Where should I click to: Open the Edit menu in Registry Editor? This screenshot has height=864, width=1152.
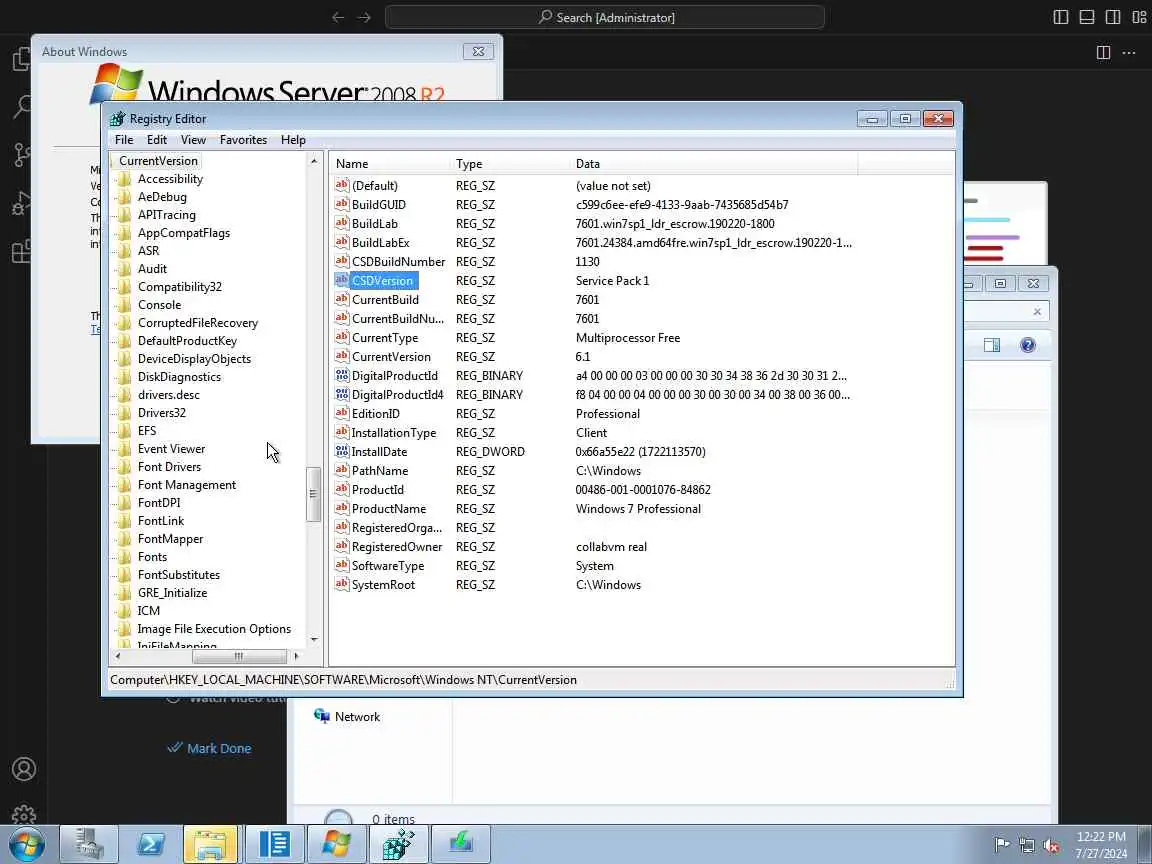click(156, 140)
